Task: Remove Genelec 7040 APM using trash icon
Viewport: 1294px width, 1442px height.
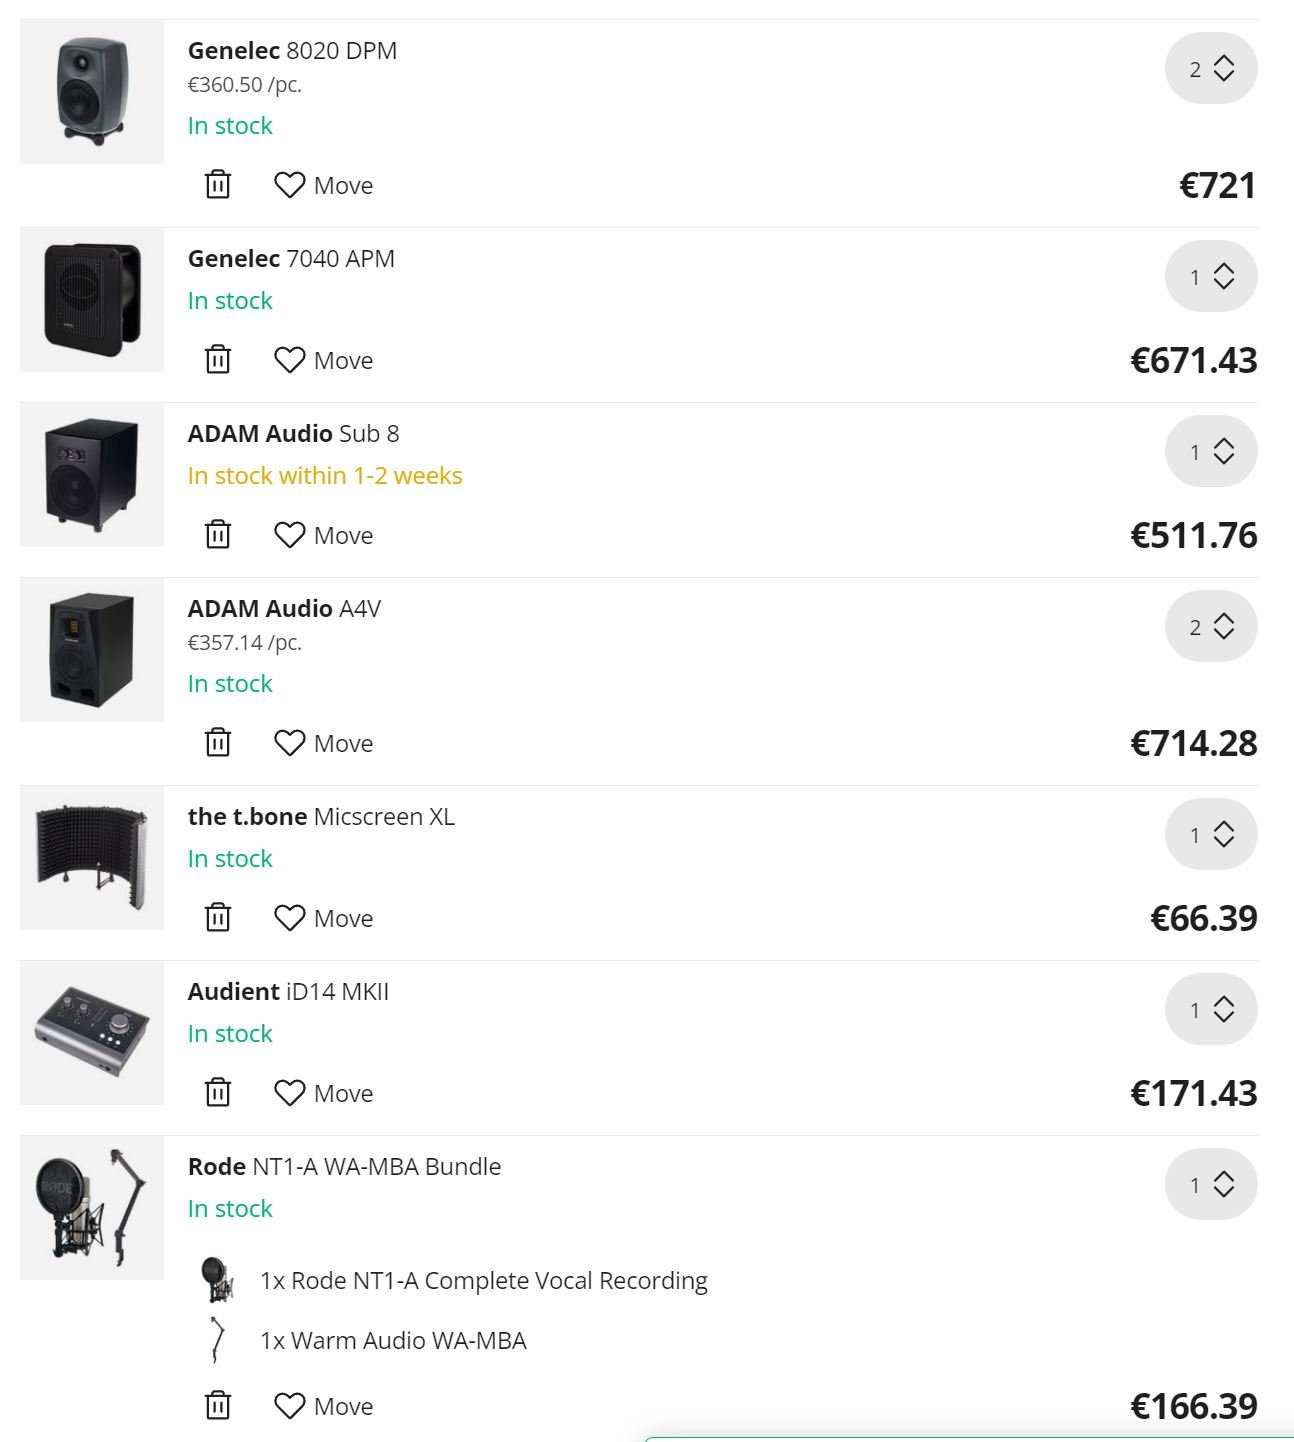Action: [217, 360]
